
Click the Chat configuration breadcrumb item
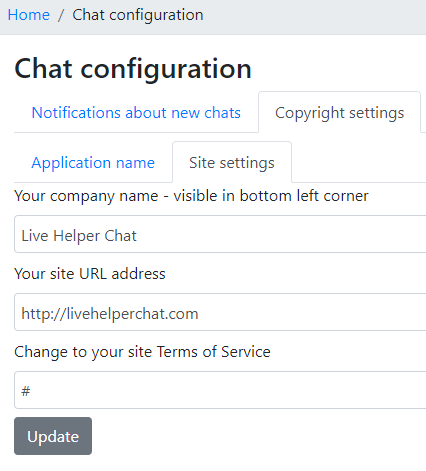coord(138,15)
